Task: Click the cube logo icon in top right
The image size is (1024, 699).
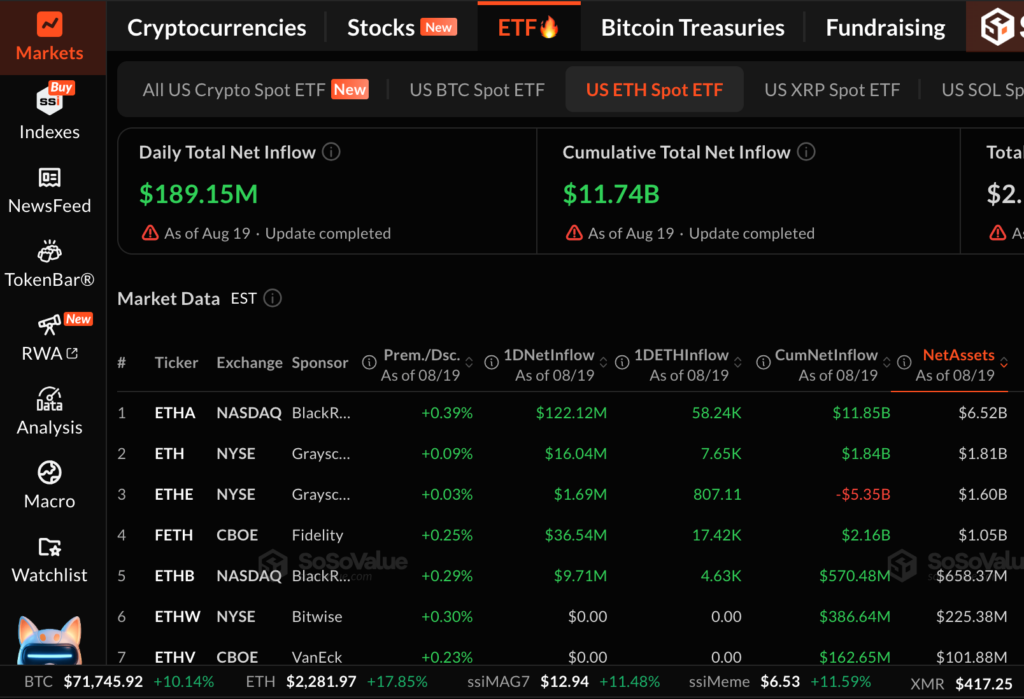Action: coord(997,27)
